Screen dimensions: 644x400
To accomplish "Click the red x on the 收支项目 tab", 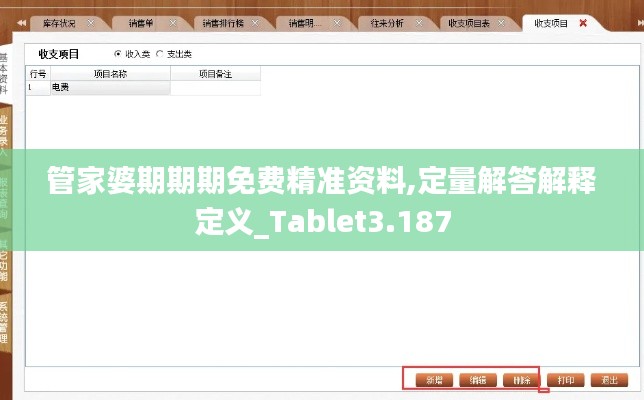I will coord(583,23).
